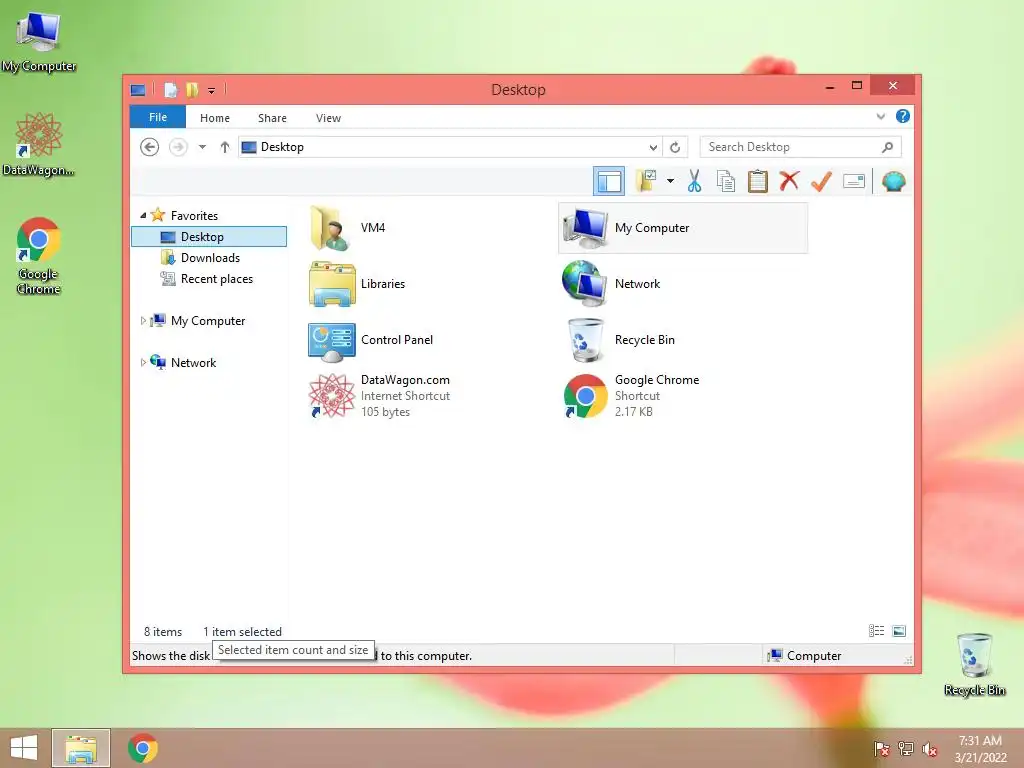Select Google Chrome Shortcut in file list

[x=631, y=396]
